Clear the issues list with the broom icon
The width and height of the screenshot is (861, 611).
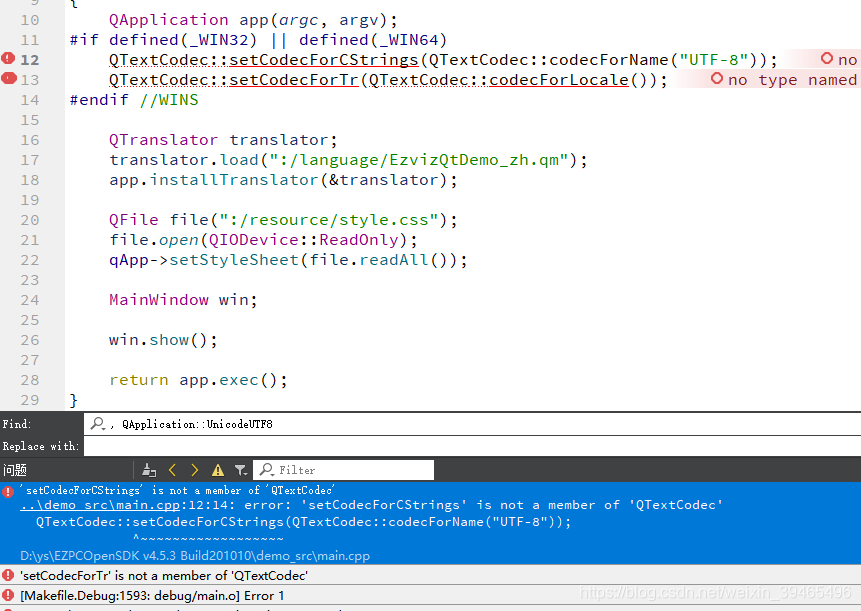[149, 470]
